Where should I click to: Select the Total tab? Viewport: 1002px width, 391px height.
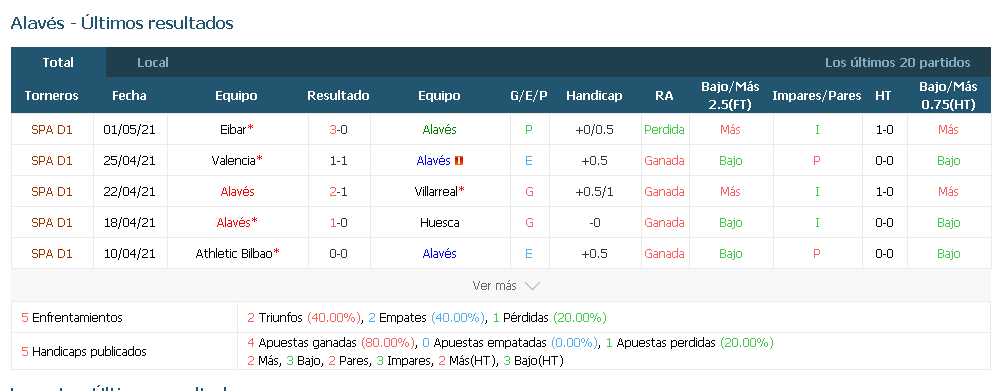click(x=58, y=63)
